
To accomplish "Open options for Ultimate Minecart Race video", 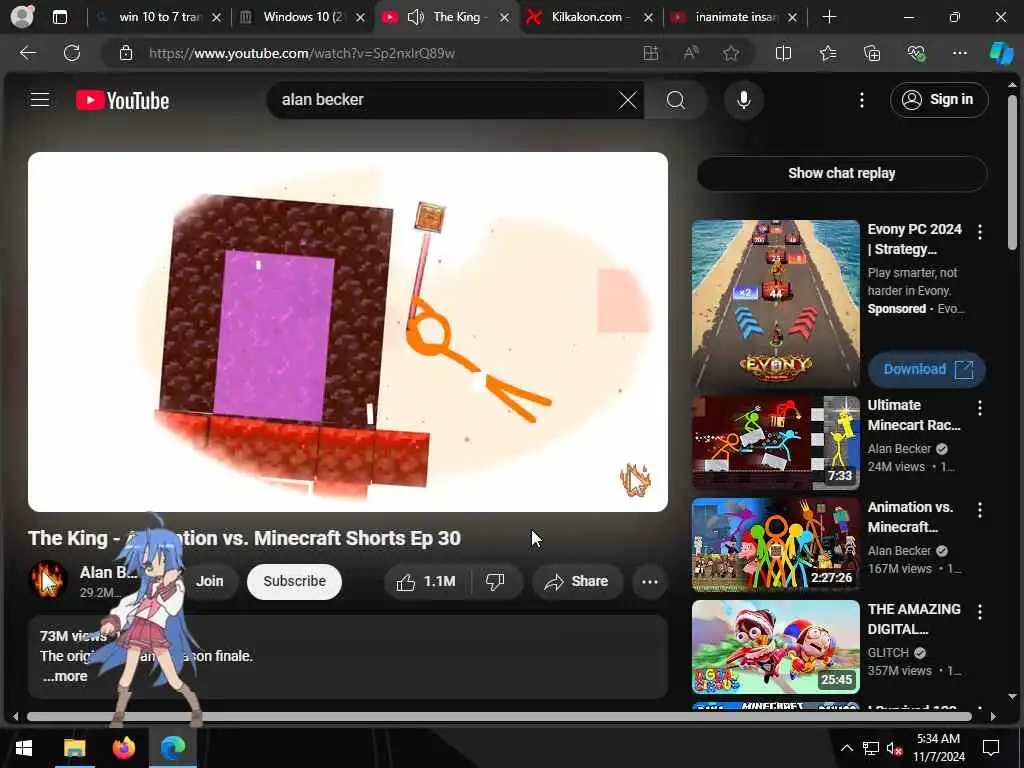I will (980, 408).
